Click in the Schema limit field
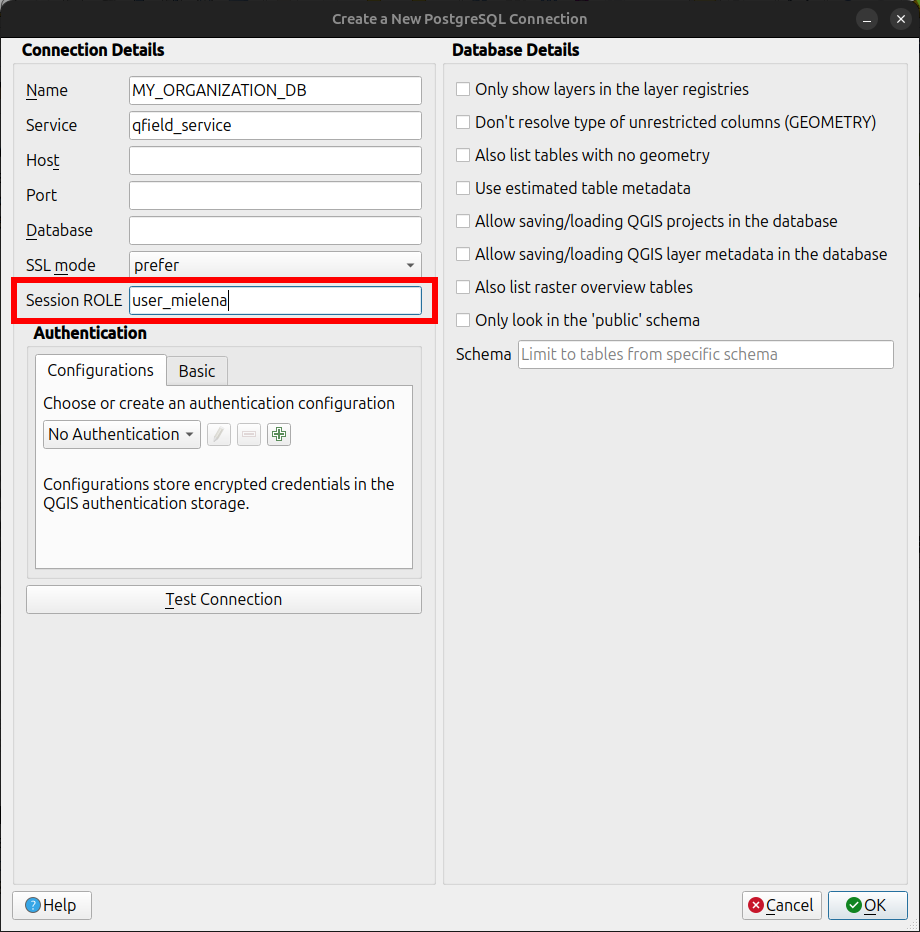920x932 pixels. (705, 354)
